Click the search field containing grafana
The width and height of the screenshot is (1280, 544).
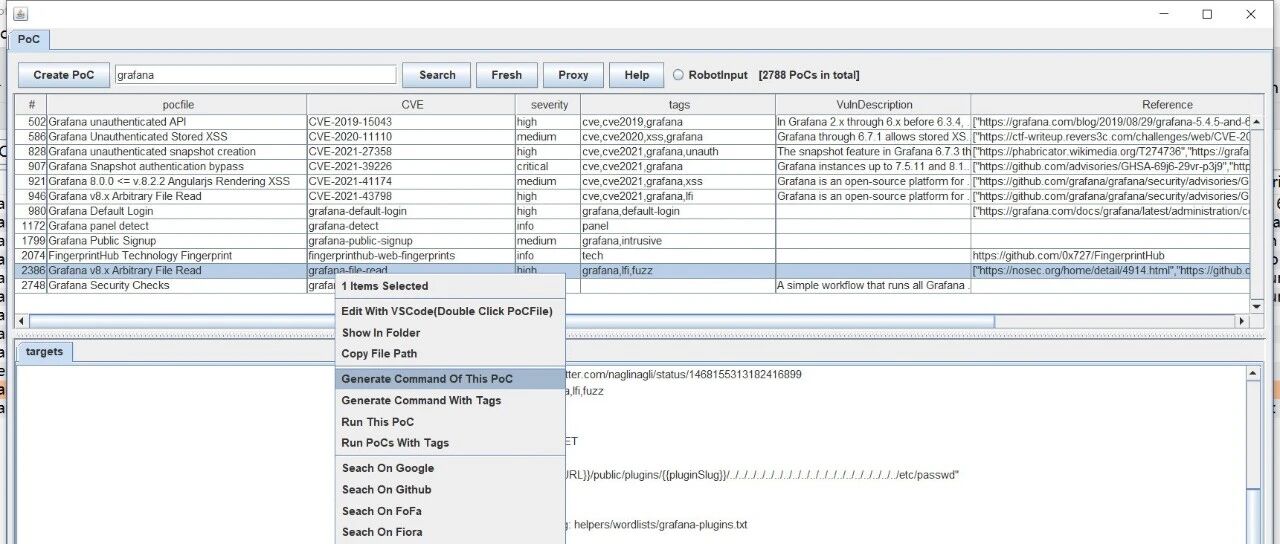point(255,75)
